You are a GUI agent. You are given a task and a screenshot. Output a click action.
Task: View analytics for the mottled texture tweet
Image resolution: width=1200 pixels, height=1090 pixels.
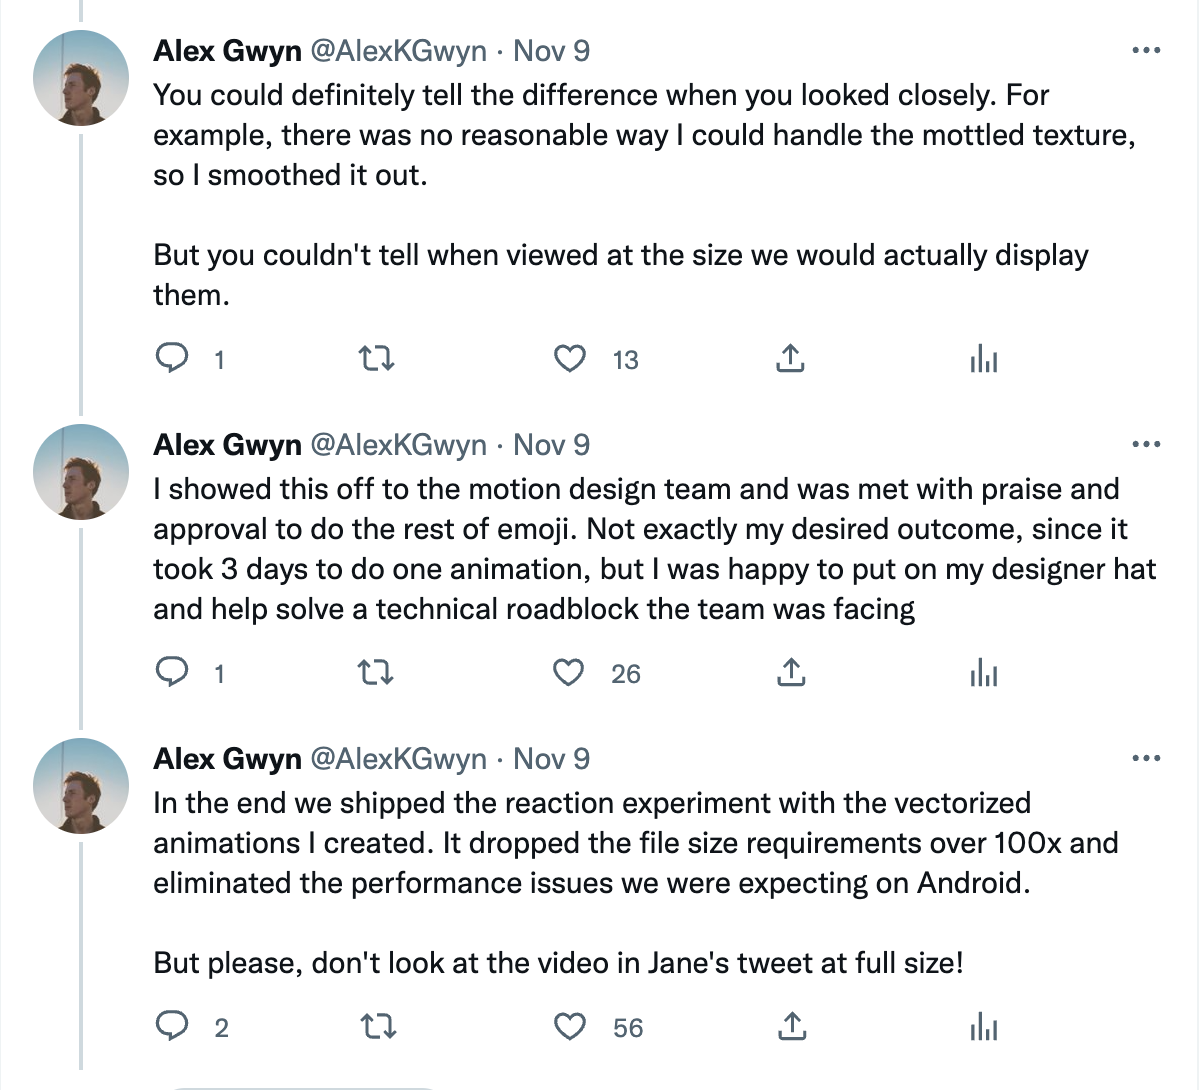point(984,359)
